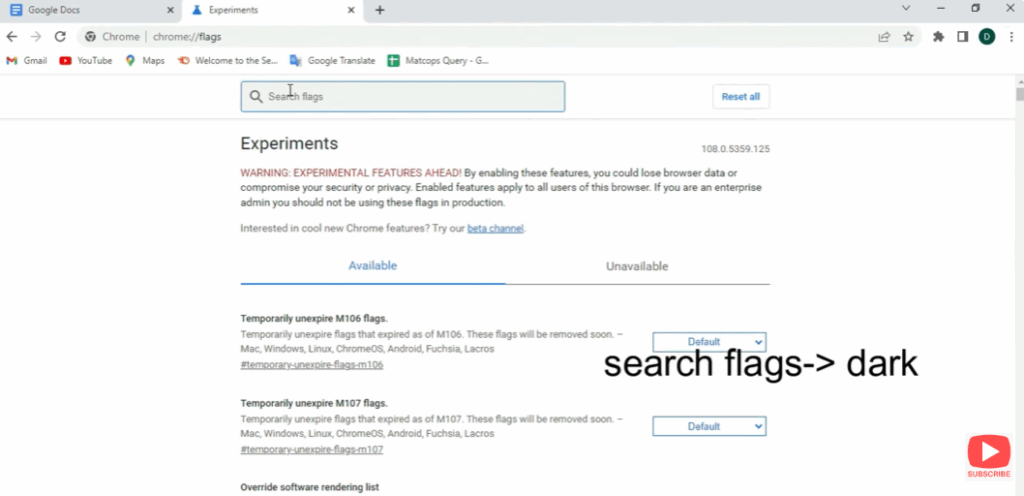Open the Extensions puzzle icon

[x=938, y=37]
